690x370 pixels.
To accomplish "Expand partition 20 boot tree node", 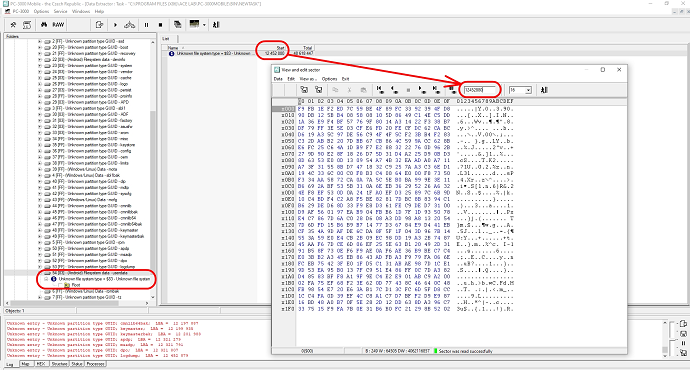I will pos(40,48).
